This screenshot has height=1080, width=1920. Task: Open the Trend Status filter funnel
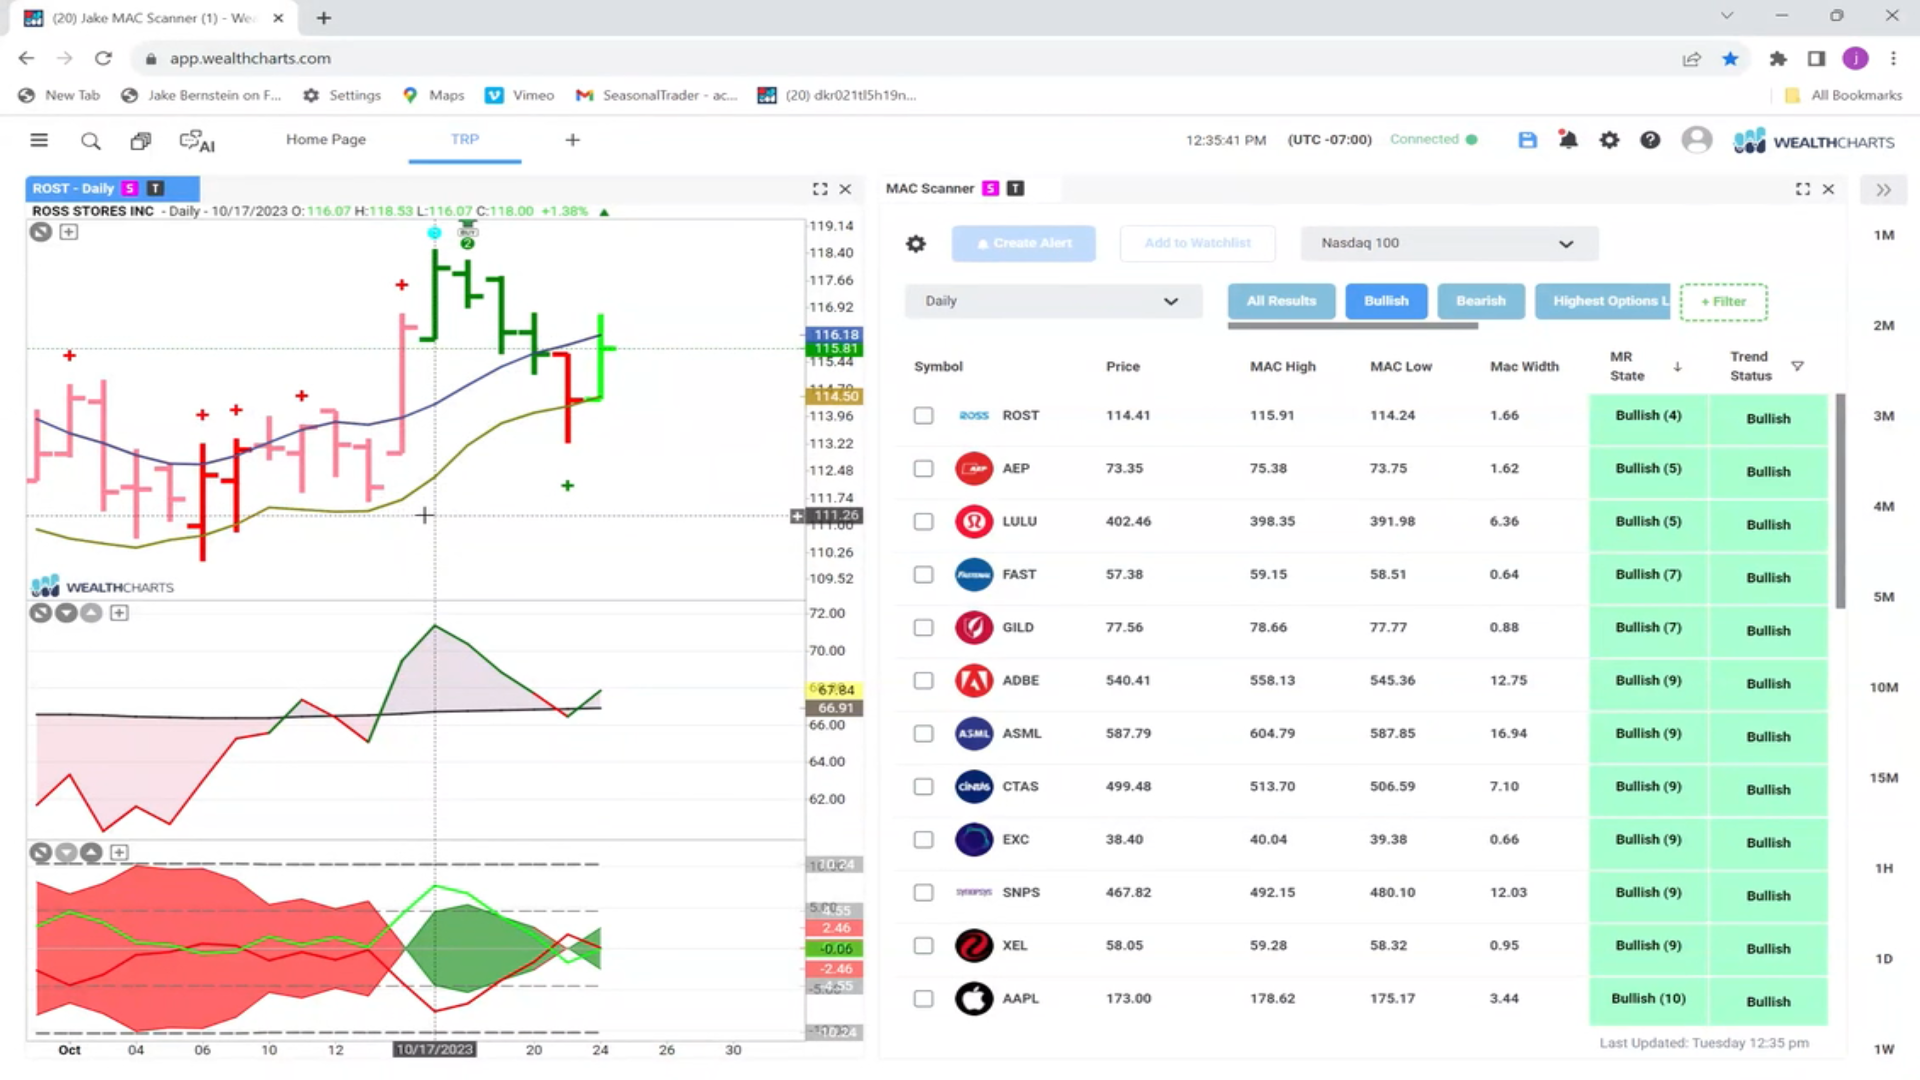1797,366
